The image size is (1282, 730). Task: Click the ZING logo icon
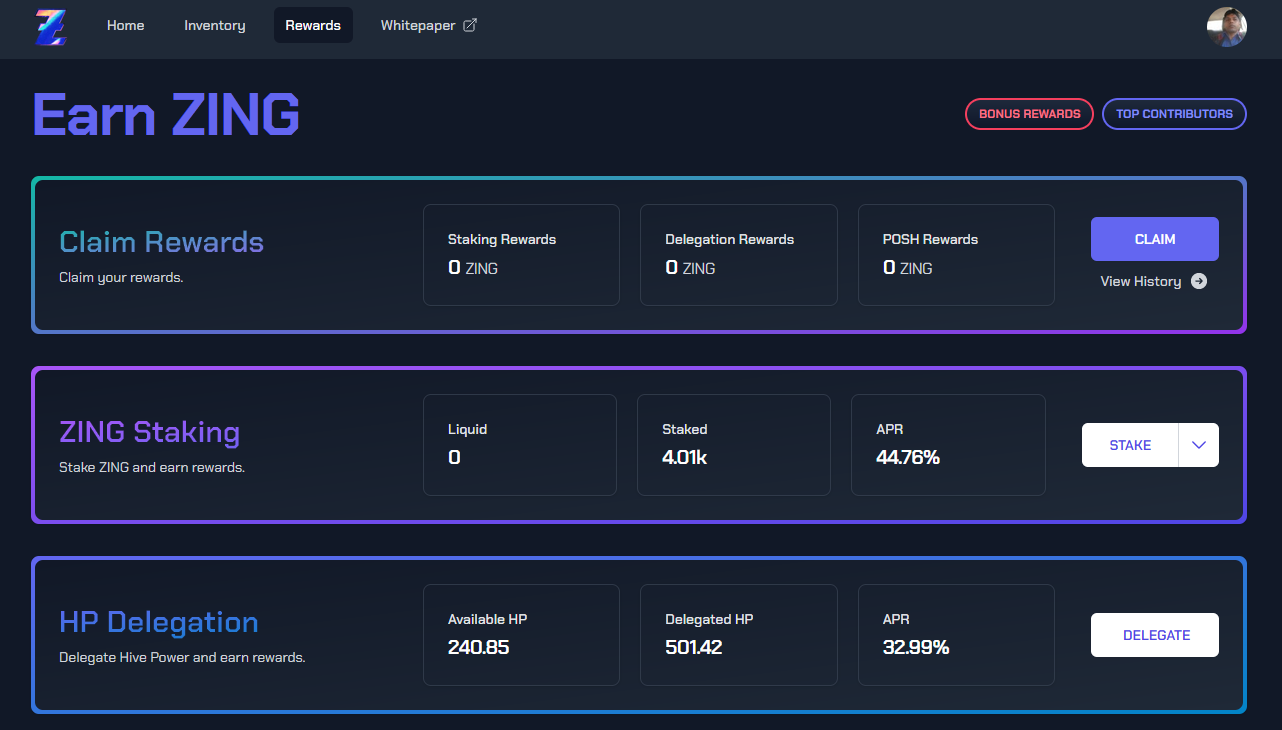point(50,27)
